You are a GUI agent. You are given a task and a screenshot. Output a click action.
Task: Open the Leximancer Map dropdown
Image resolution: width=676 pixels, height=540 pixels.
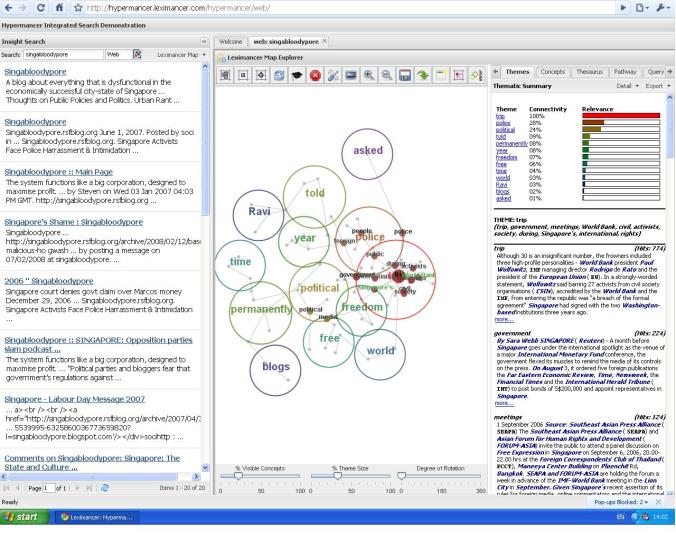(180, 54)
